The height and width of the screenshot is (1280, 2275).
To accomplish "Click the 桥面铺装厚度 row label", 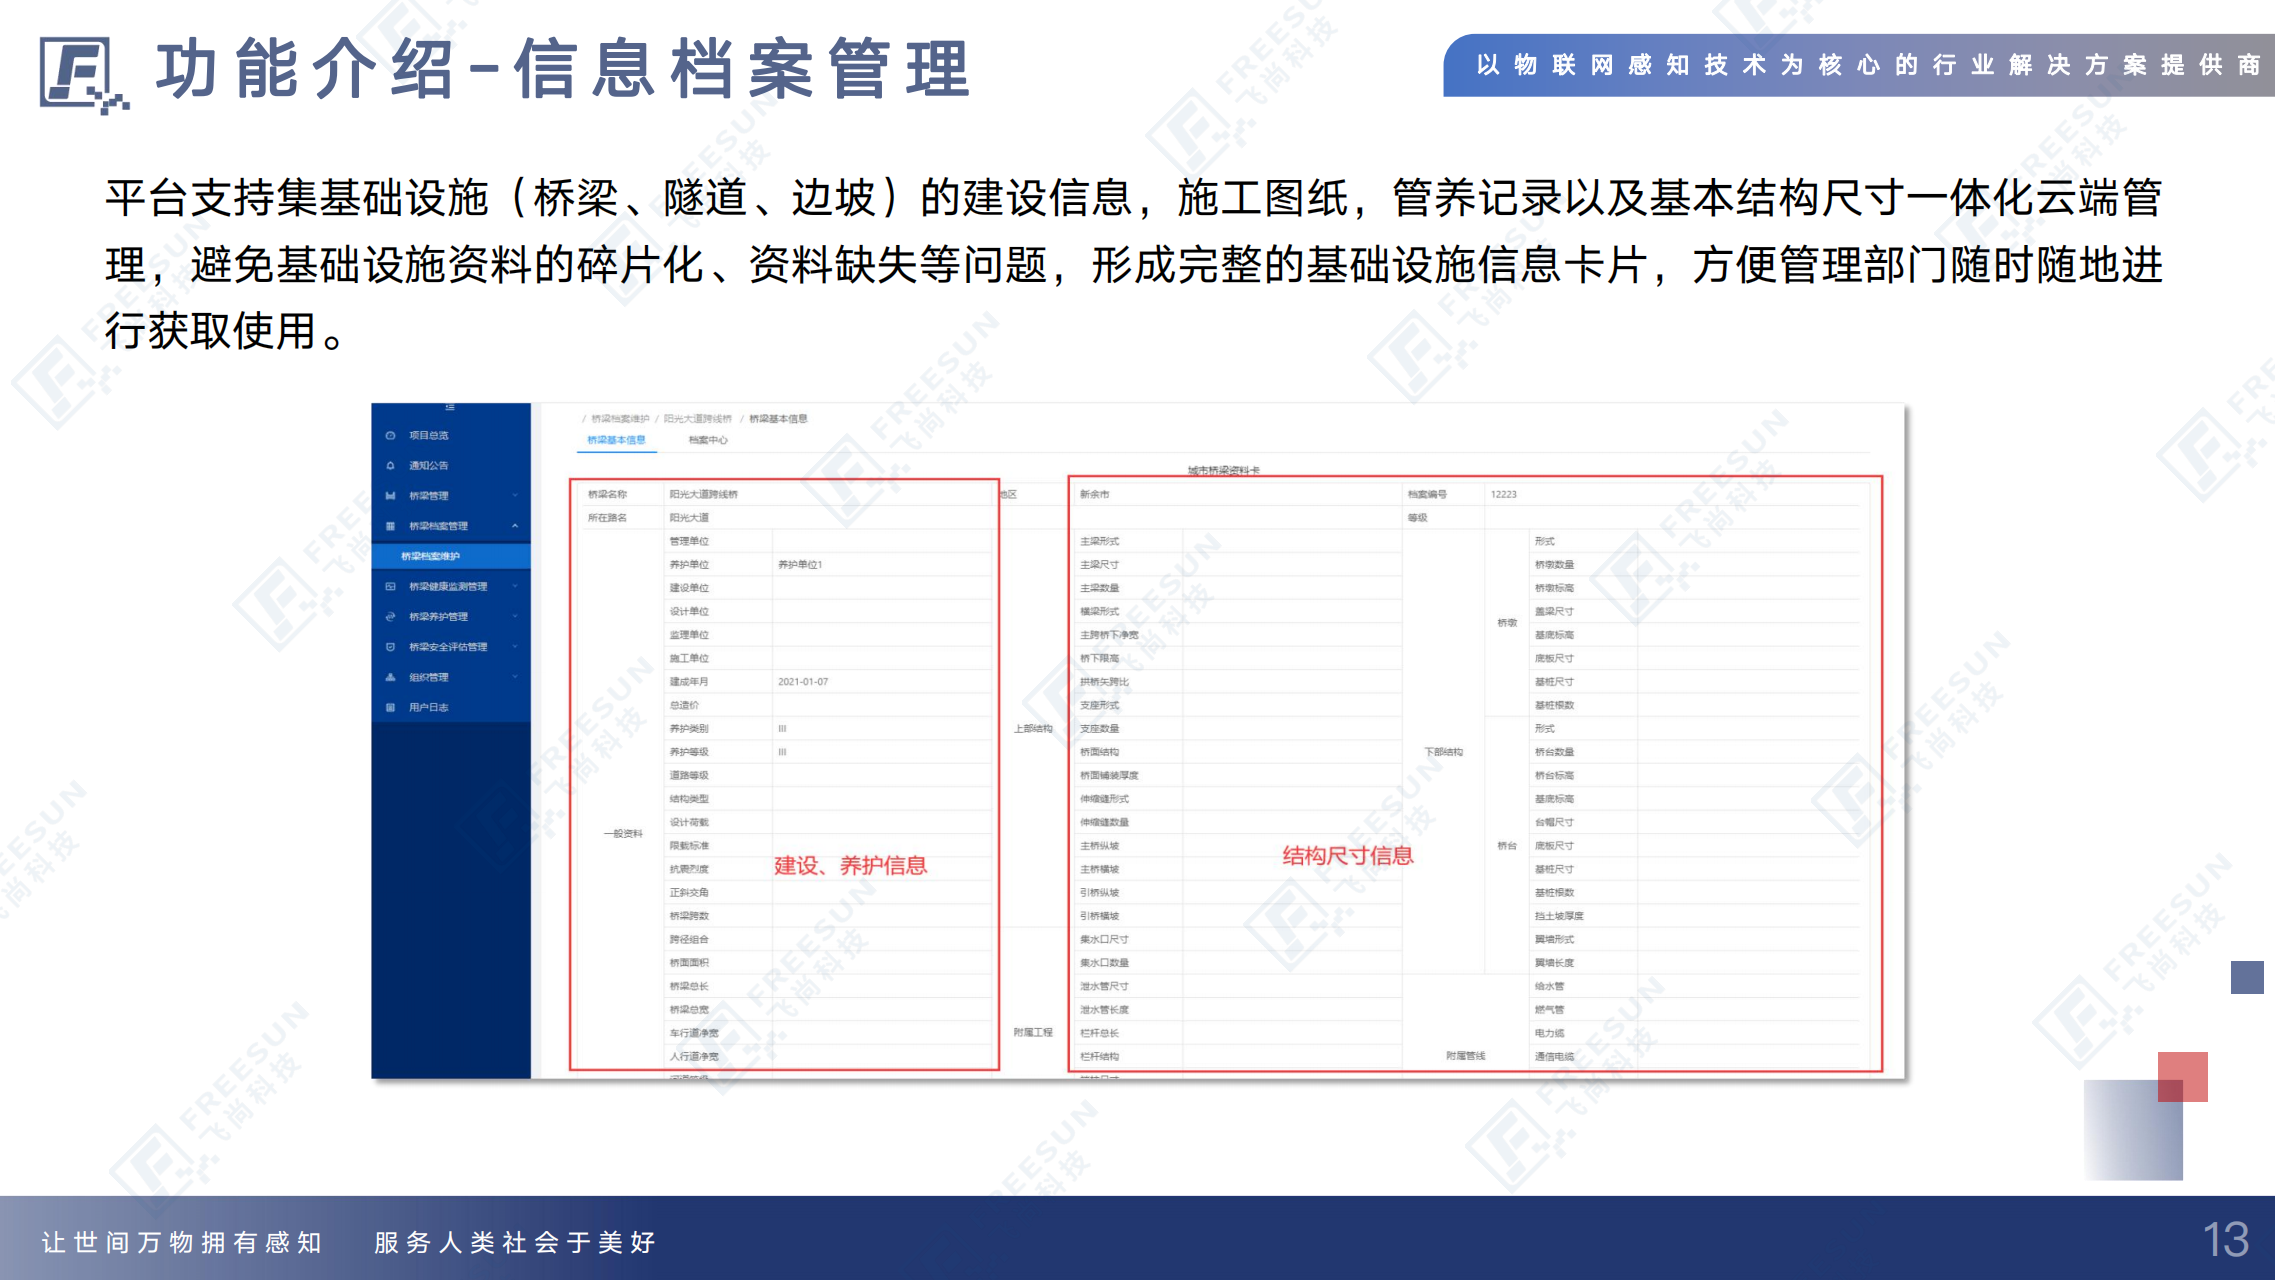I will pos(1109,776).
